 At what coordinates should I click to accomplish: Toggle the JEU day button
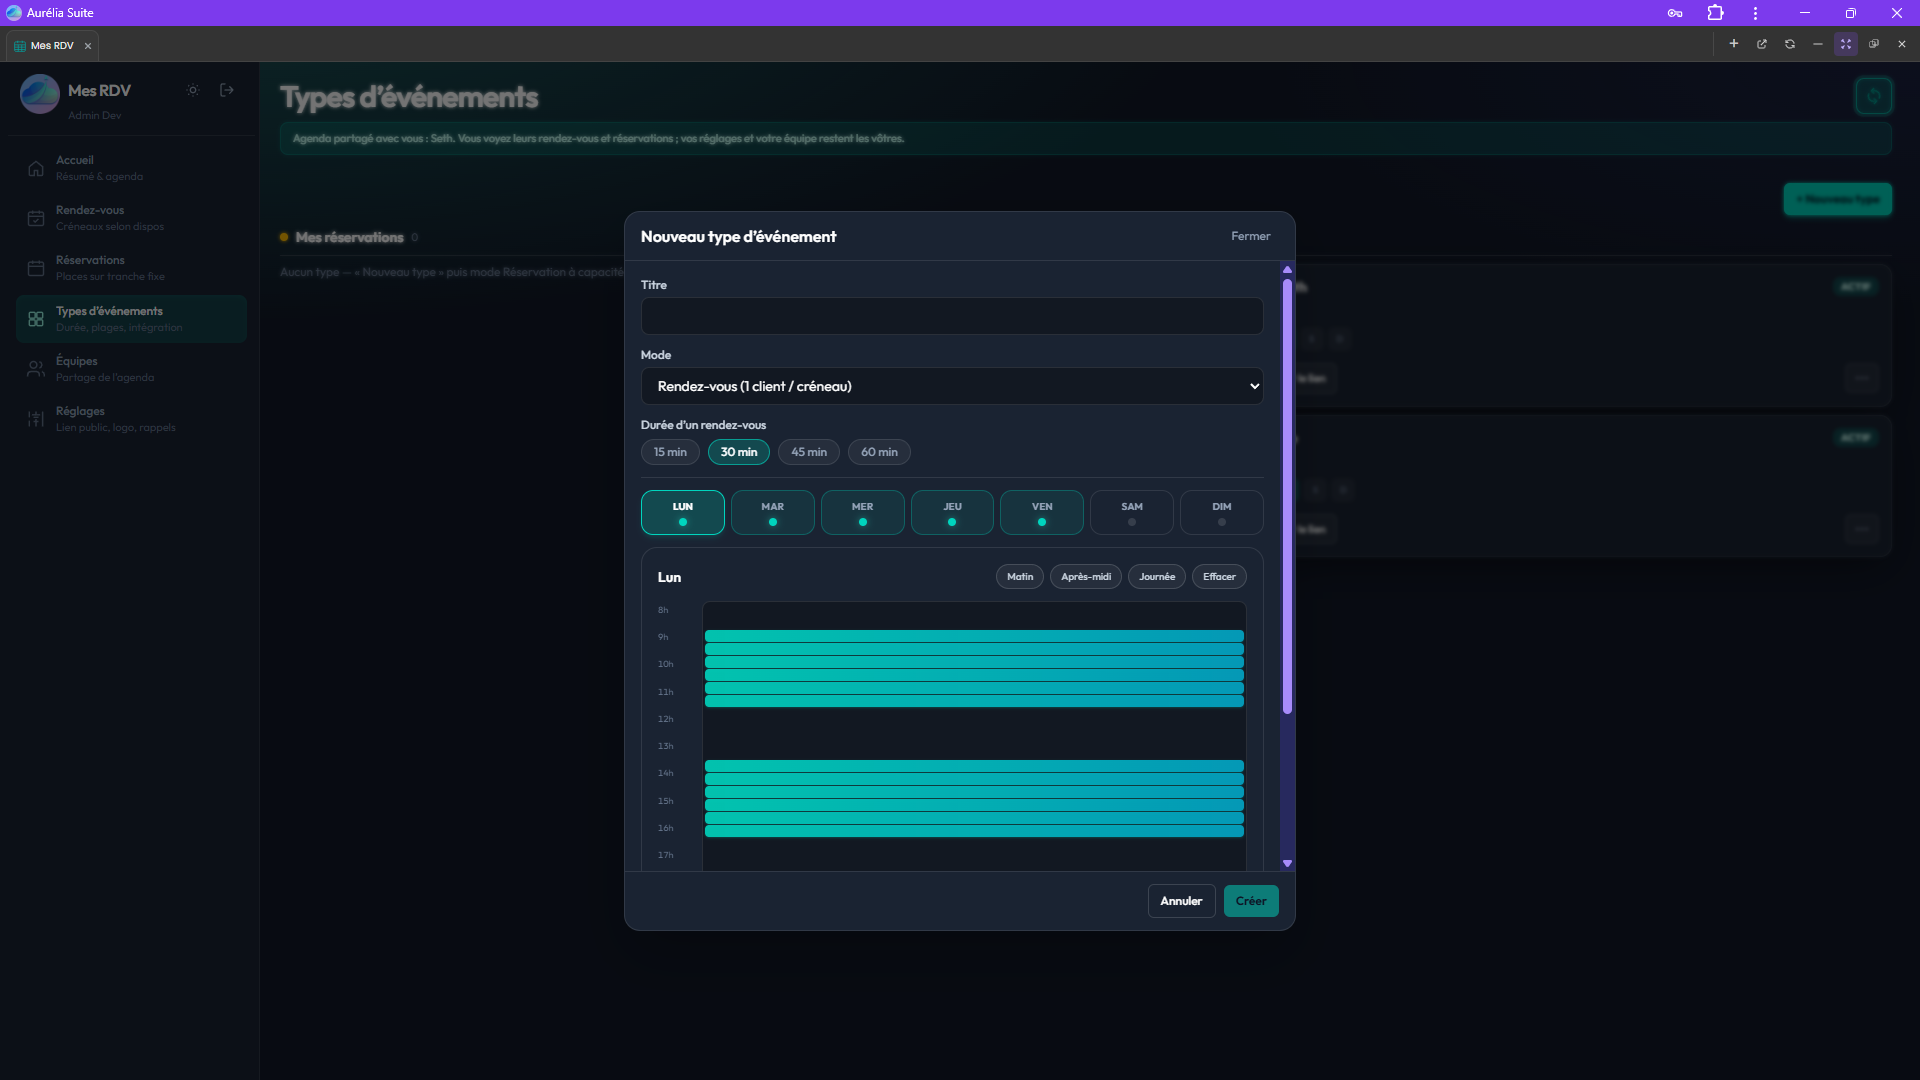click(952, 513)
